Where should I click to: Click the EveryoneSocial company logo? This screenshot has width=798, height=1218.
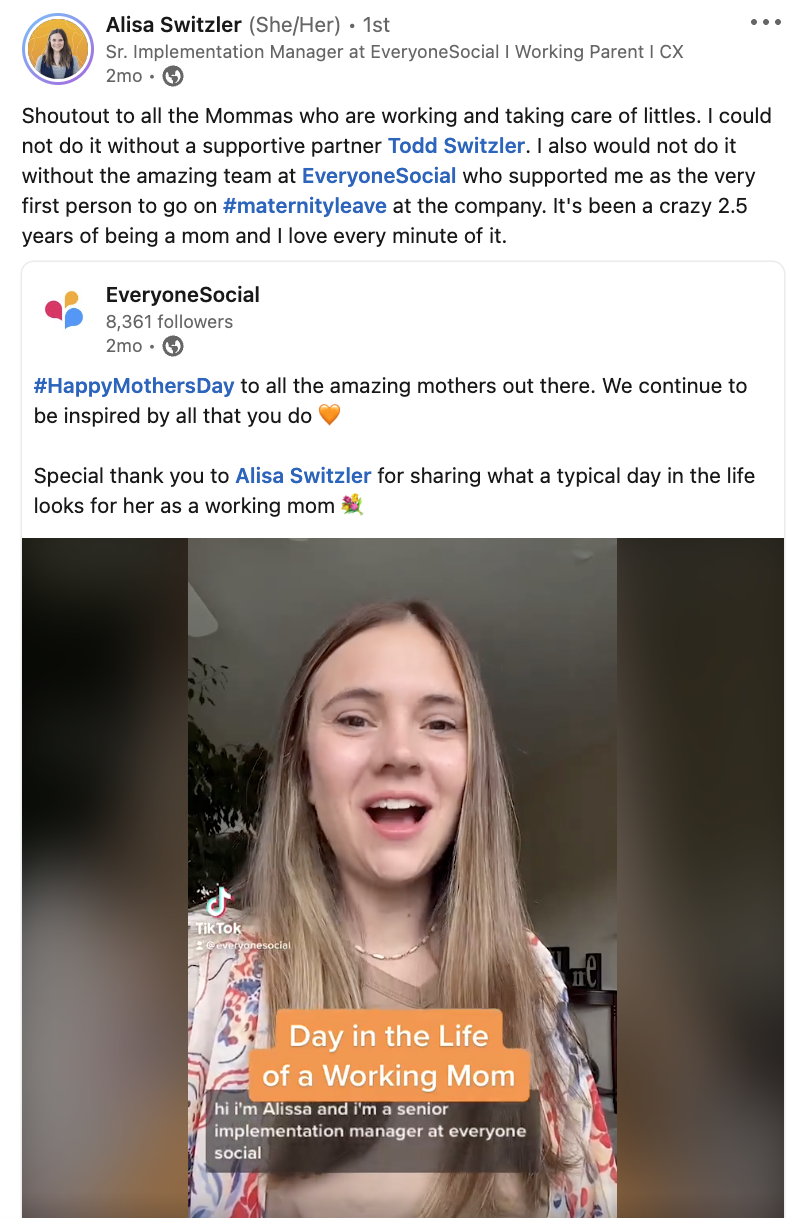[64, 308]
